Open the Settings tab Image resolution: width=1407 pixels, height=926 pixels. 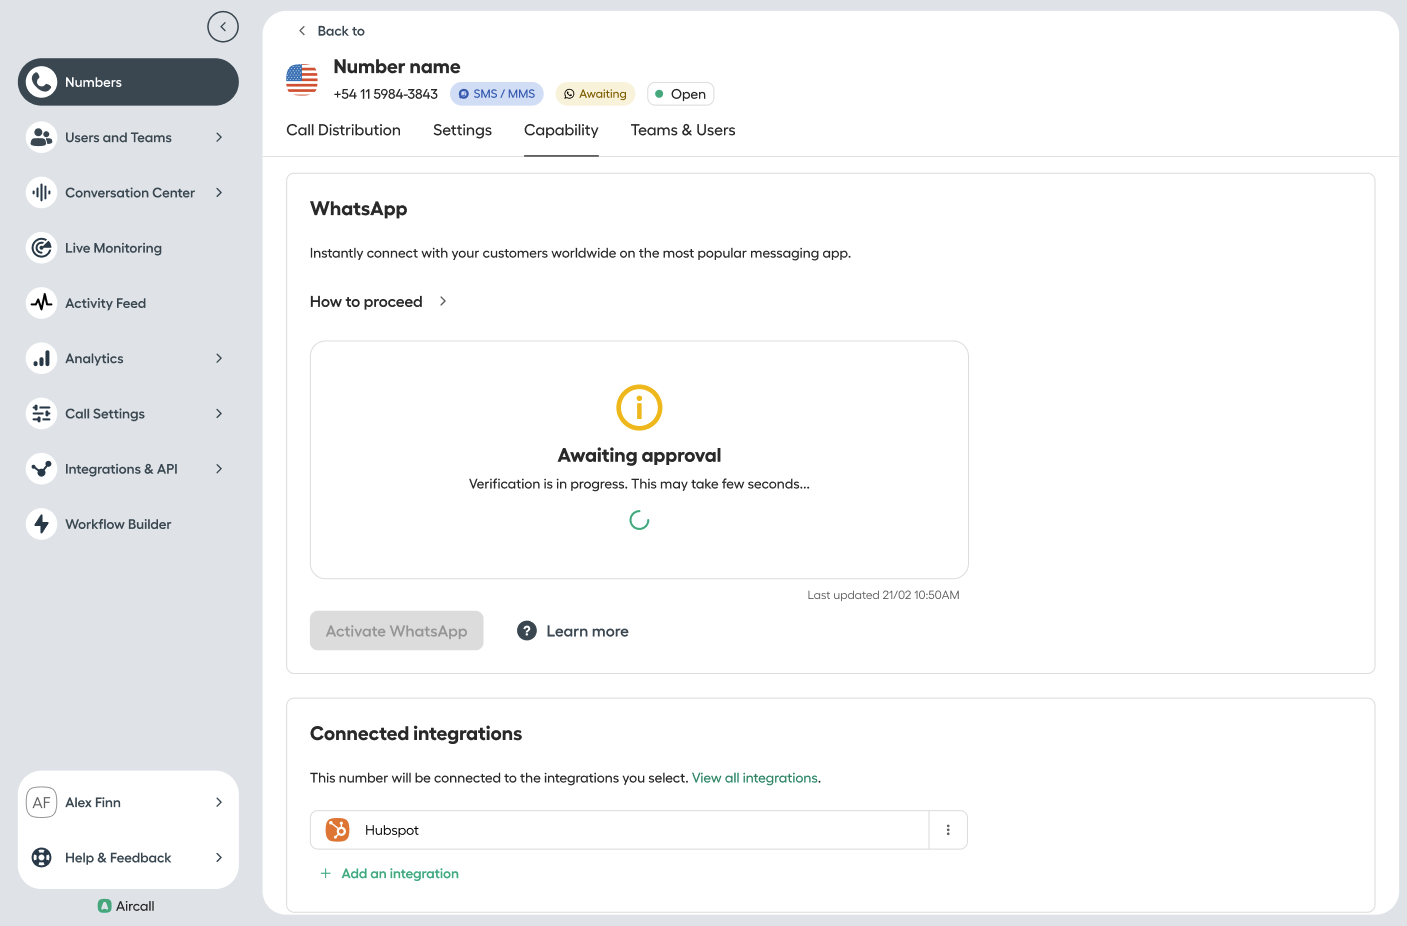click(x=462, y=130)
